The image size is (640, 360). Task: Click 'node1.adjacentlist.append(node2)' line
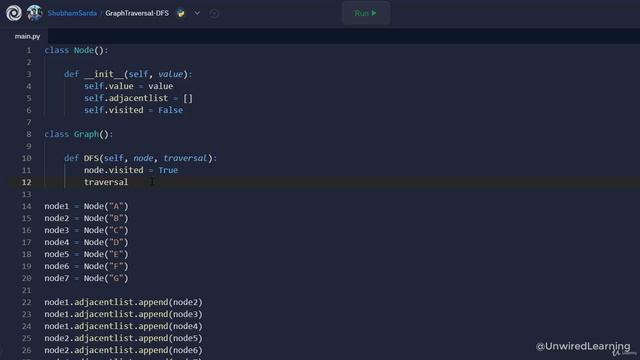pyautogui.click(x=123, y=302)
